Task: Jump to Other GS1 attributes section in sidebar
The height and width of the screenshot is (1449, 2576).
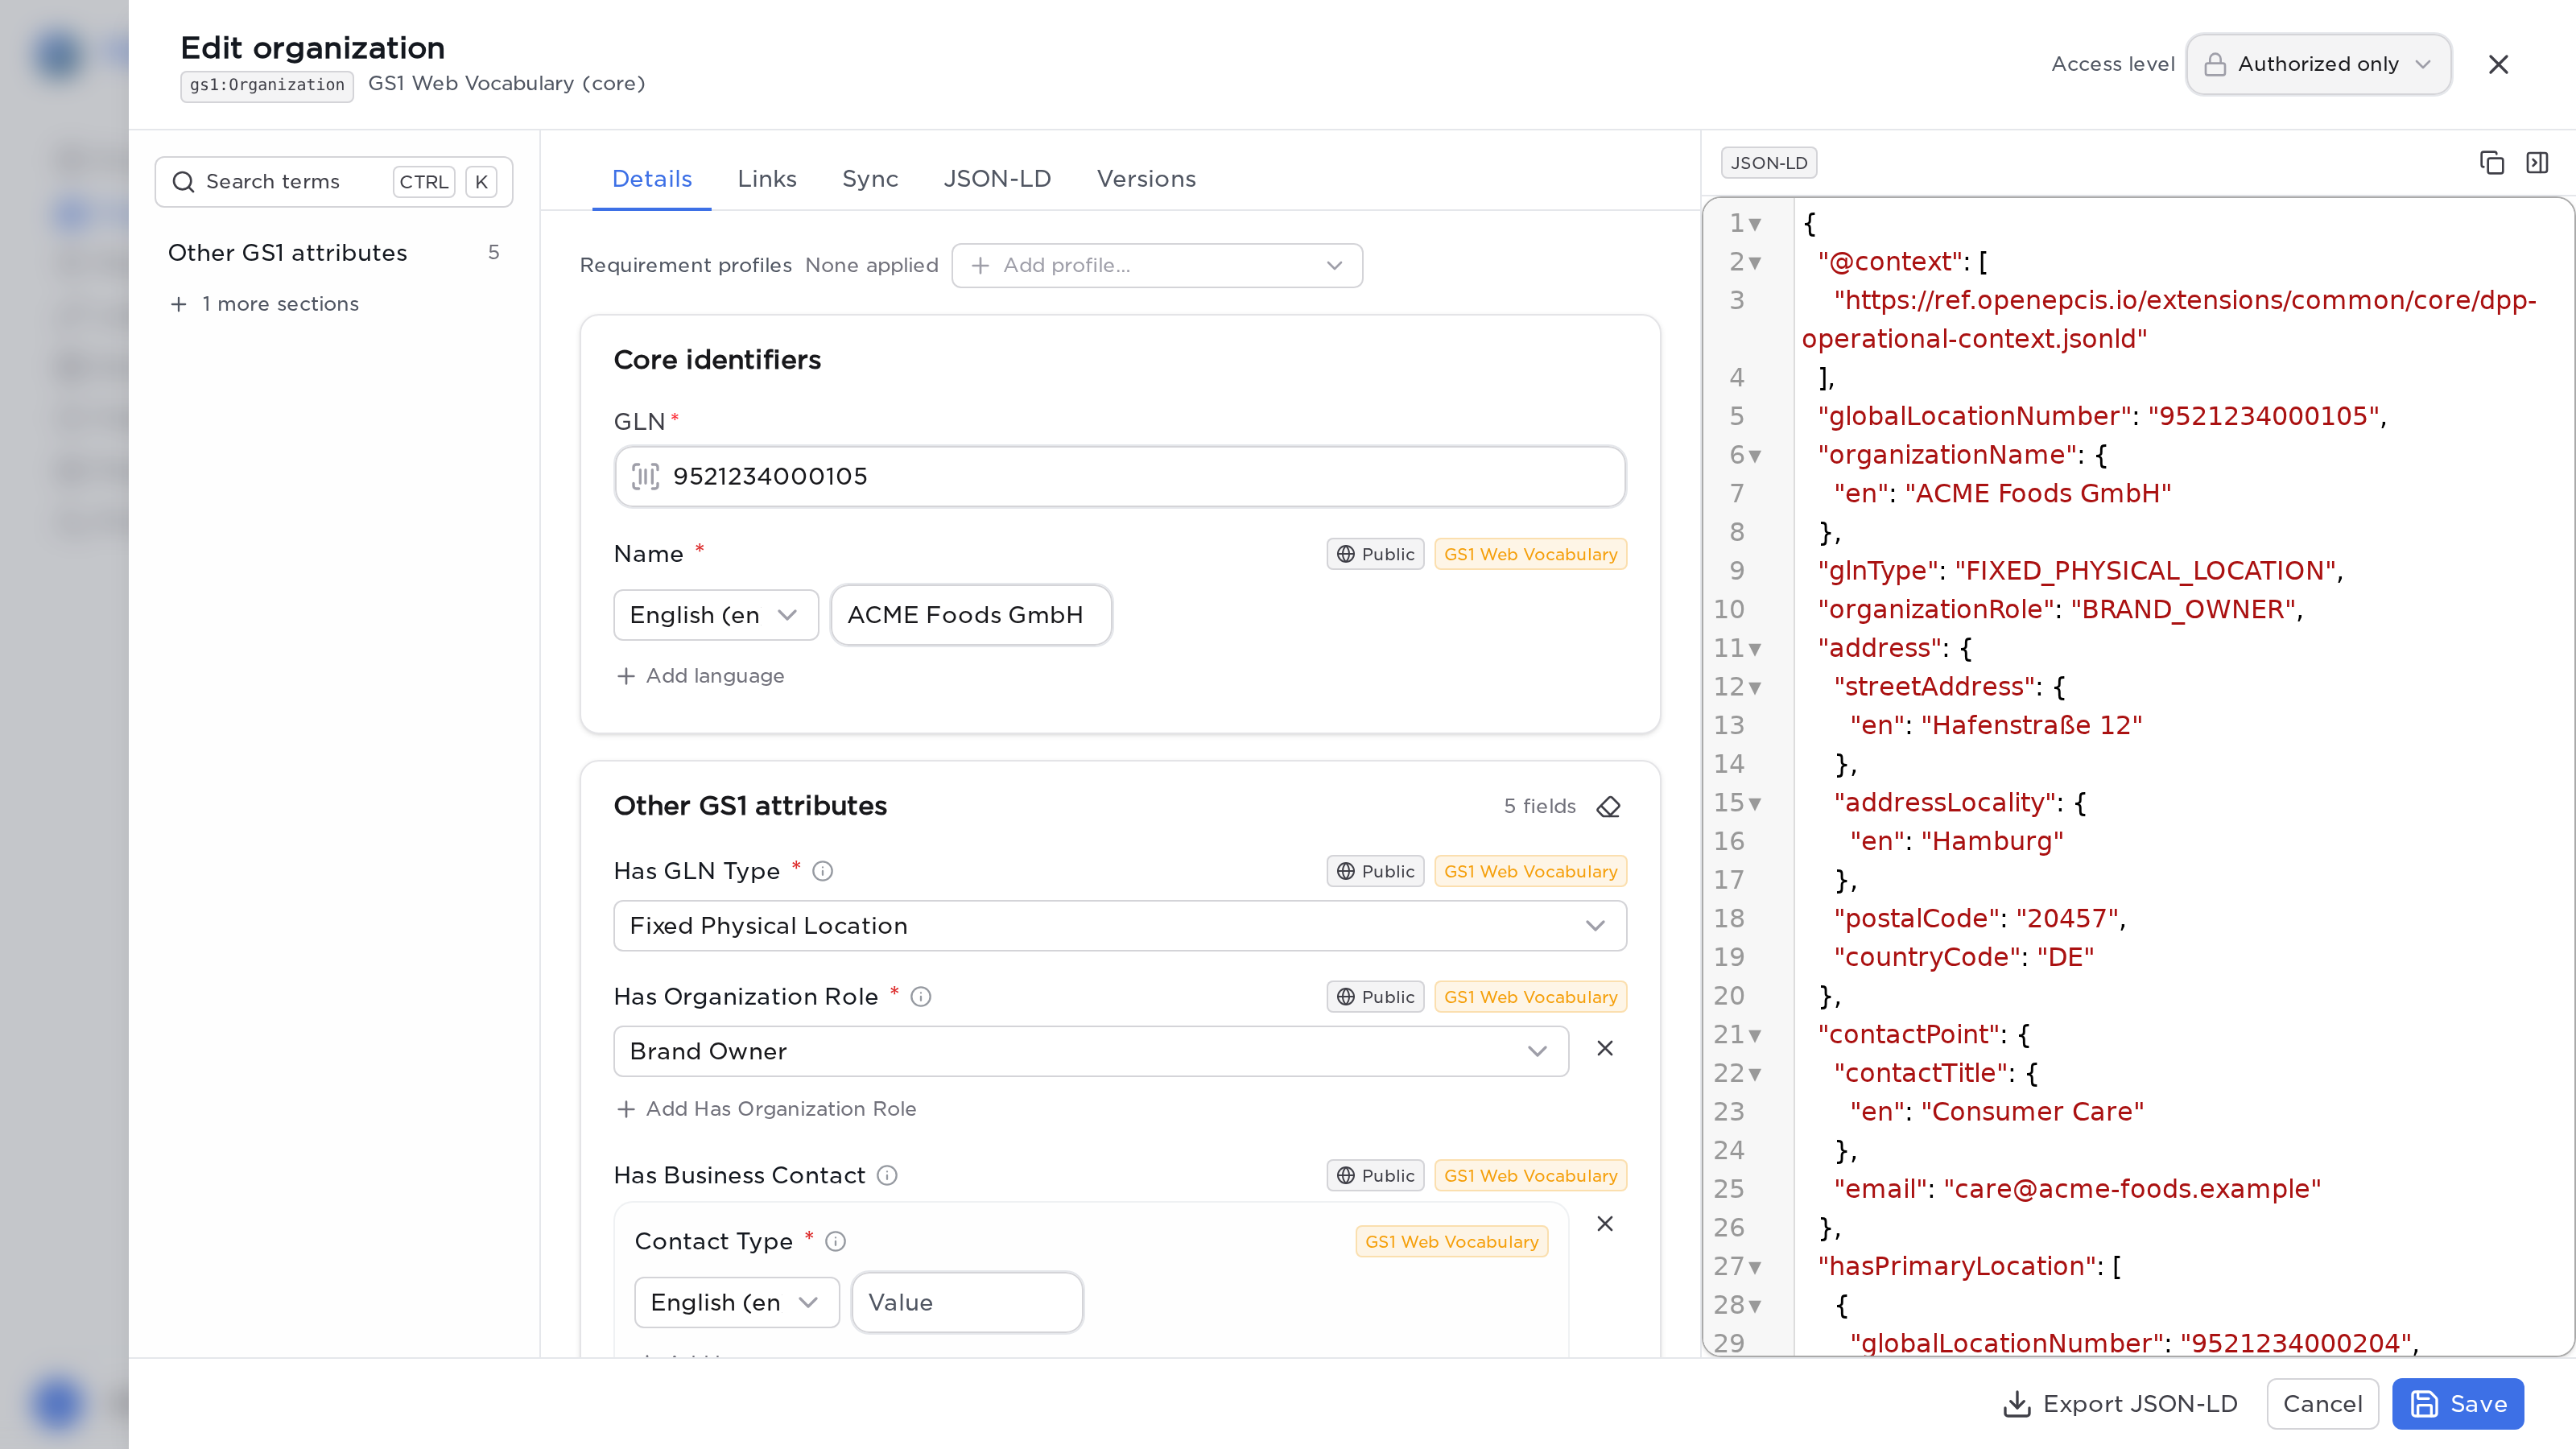Action: [x=333, y=253]
